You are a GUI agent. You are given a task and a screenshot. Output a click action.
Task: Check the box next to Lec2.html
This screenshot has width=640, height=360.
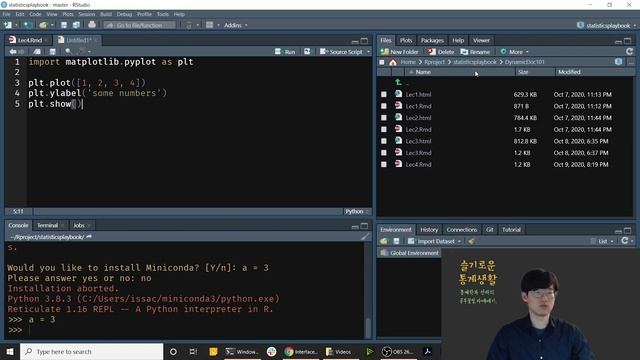[x=384, y=118]
